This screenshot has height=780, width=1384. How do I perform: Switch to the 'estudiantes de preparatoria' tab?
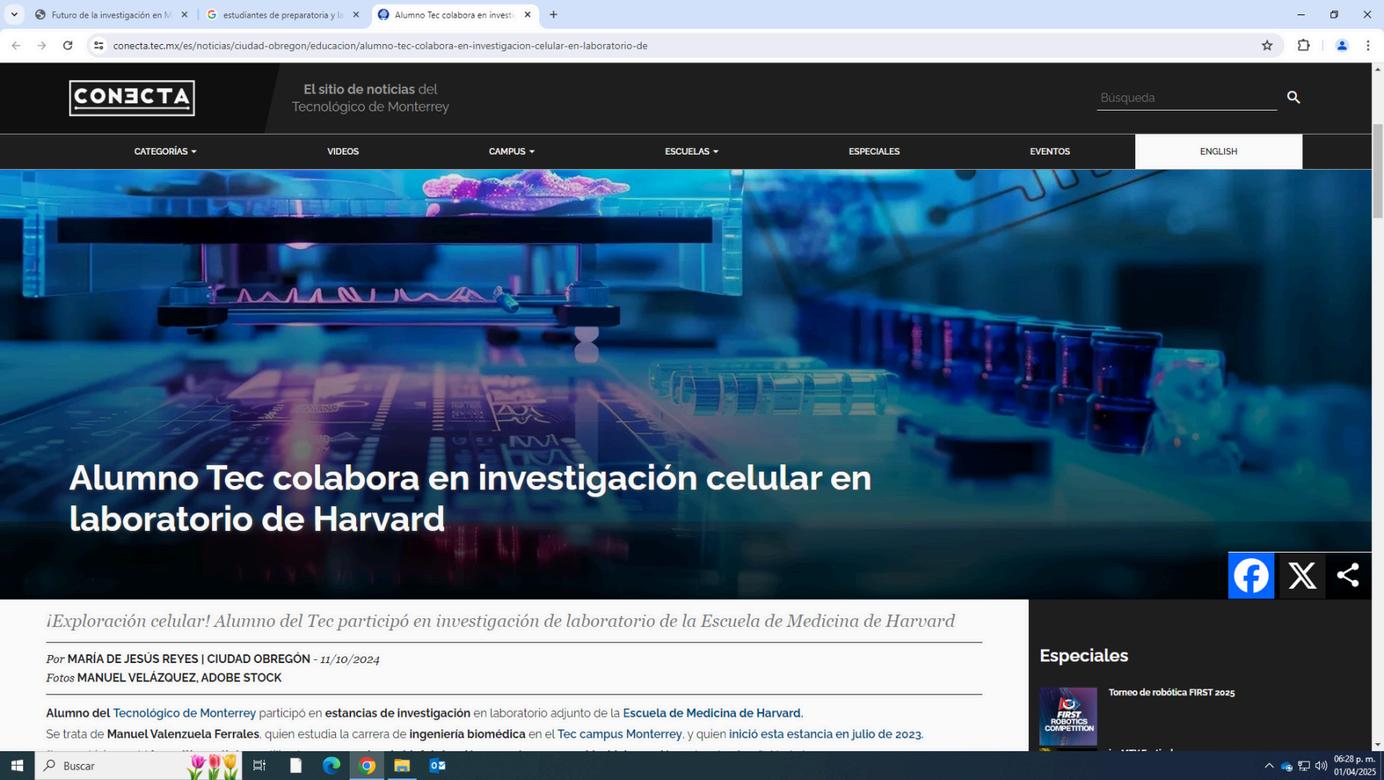pyautogui.click(x=283, y=15)
